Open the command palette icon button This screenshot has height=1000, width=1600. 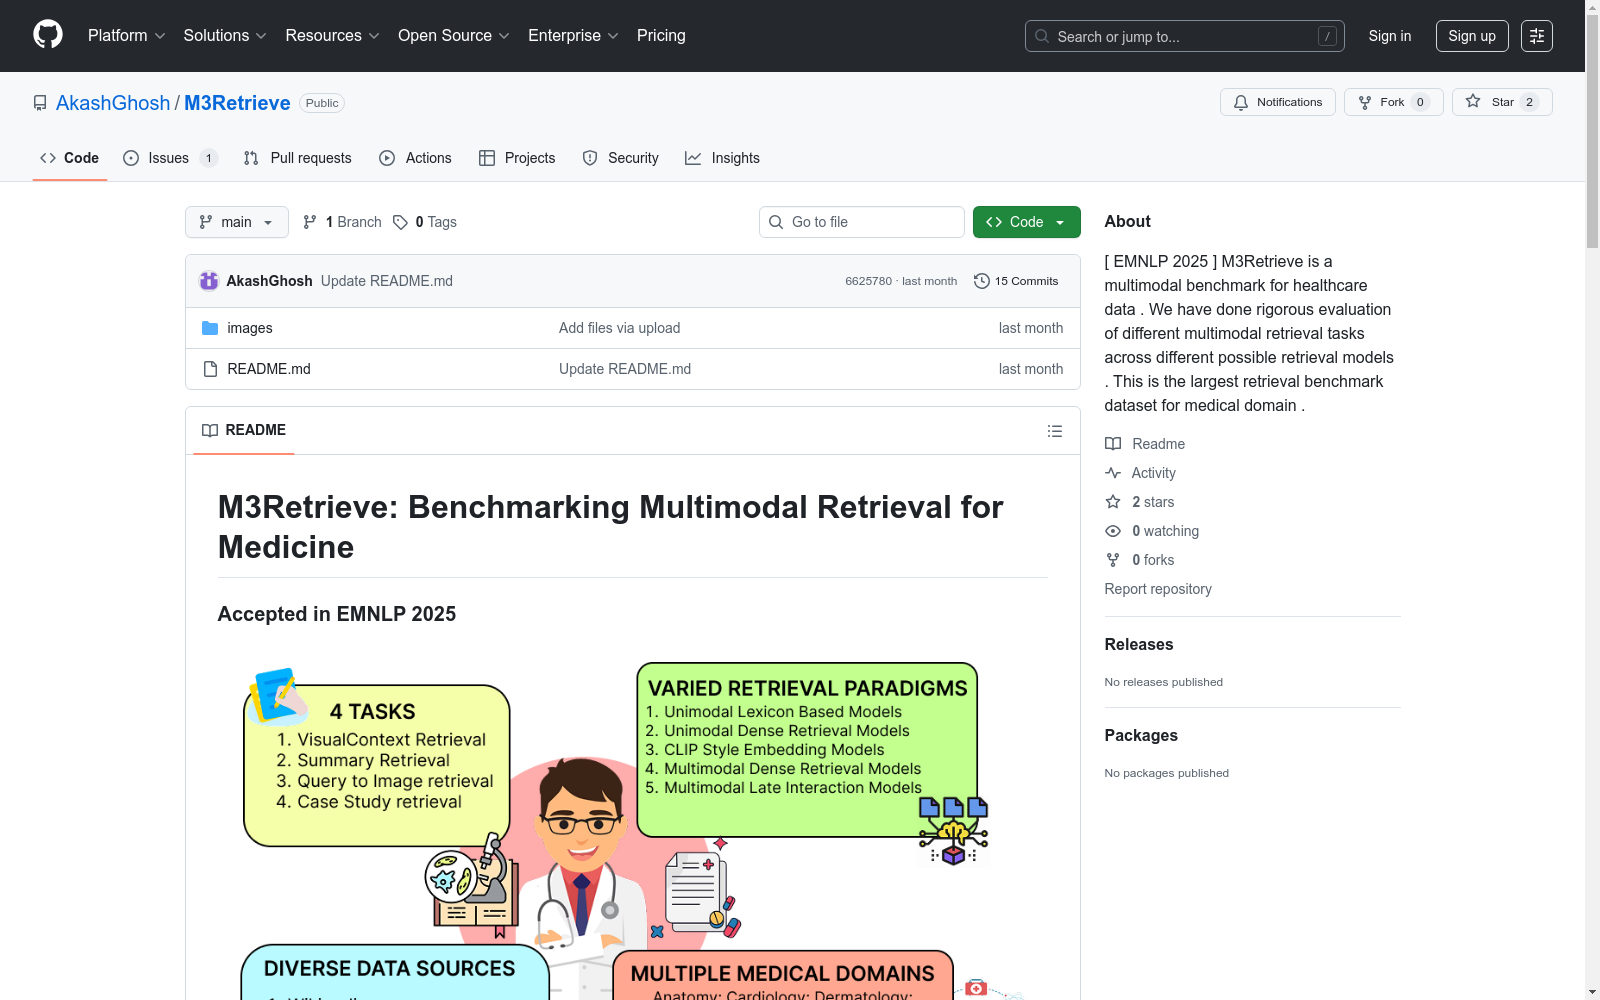point(1537,36)
